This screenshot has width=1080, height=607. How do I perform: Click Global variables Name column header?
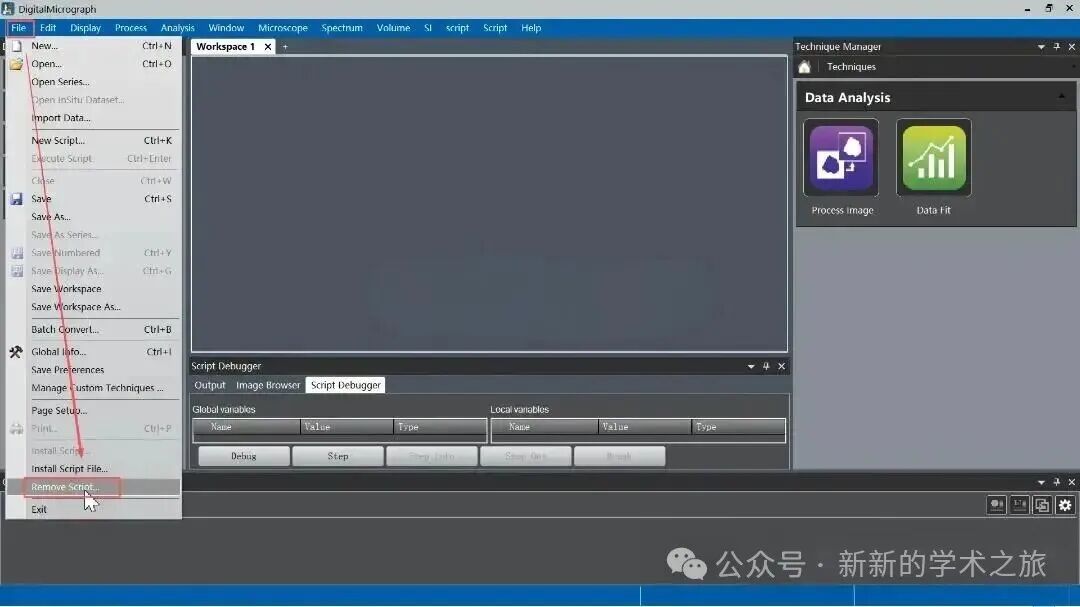[247, 427]
